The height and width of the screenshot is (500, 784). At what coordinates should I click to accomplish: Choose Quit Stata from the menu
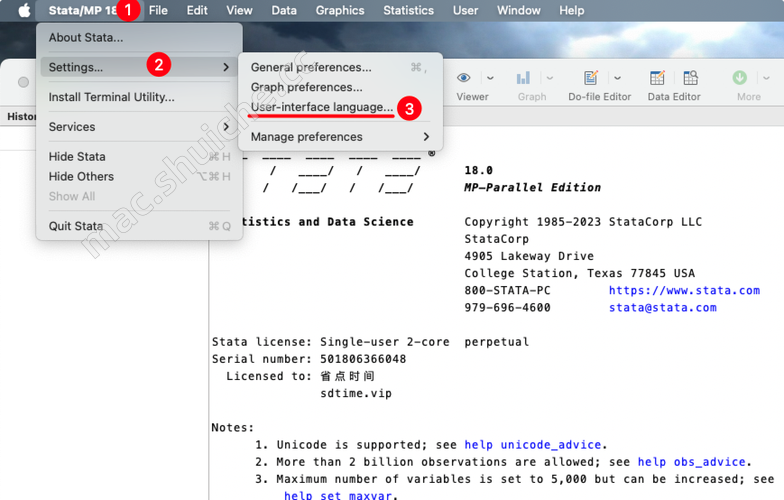[76, 226]
